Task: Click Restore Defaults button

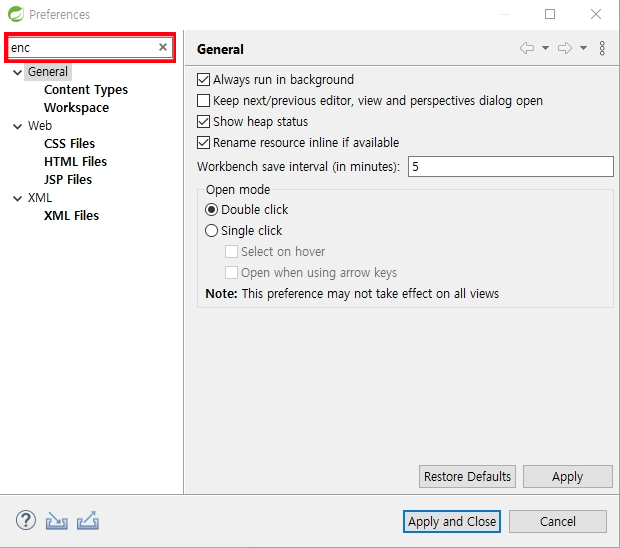Action: 467,476
